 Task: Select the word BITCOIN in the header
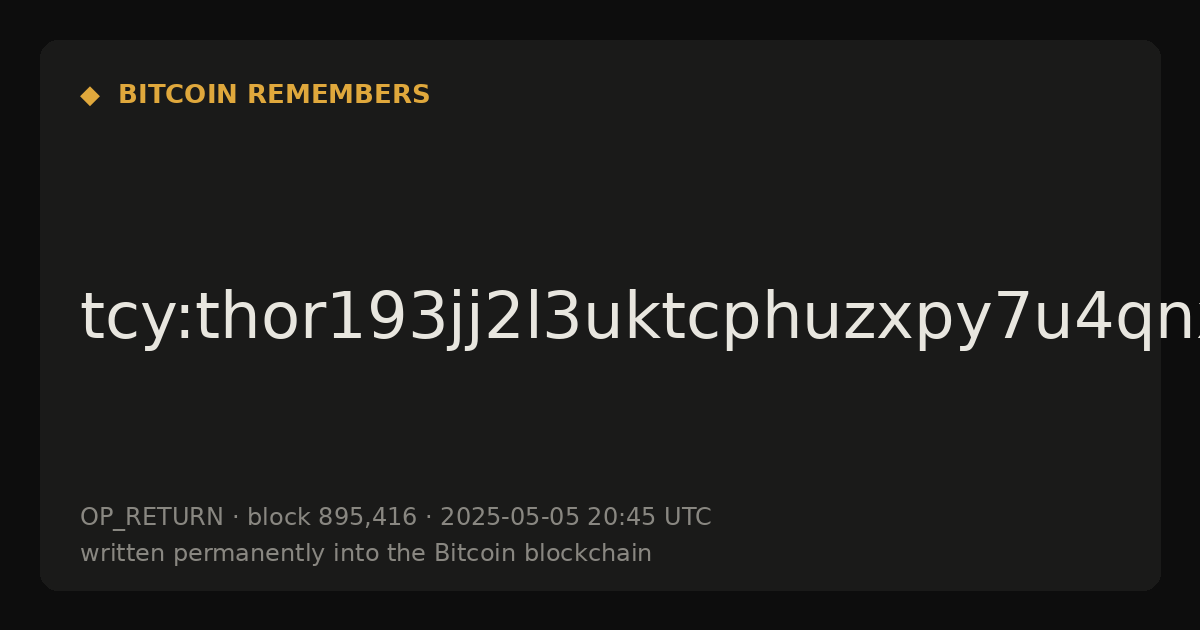click(178, 95)
